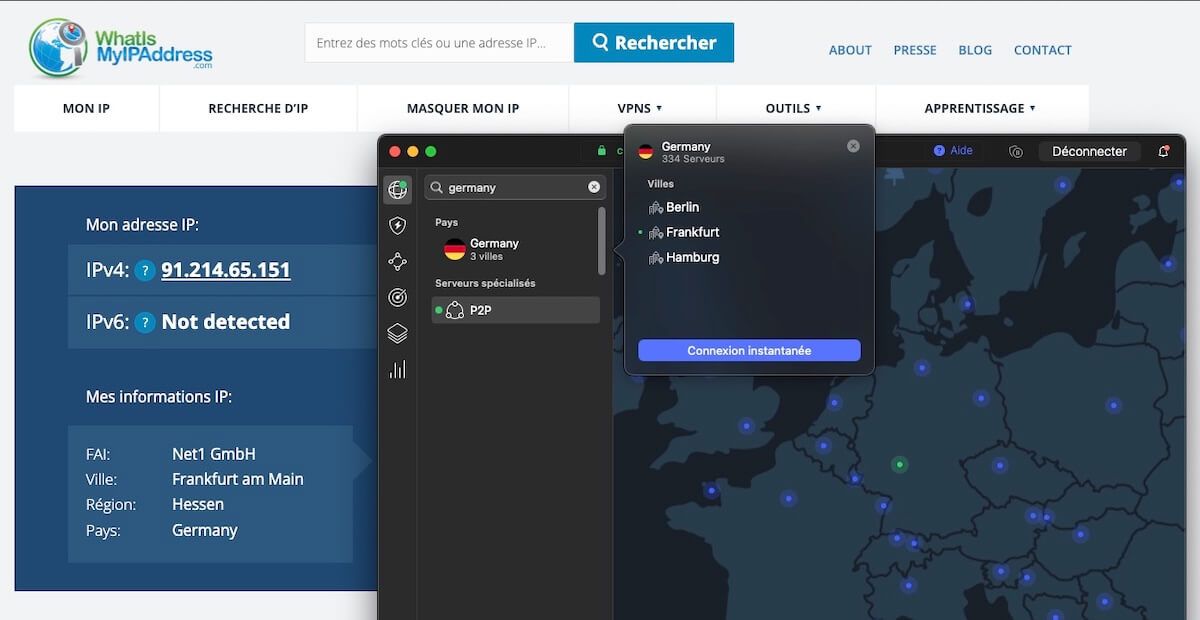Viewport: 1200px width, 620px height.
Task: Open the Meshnet nodes icon
Action: coord(397,261)
